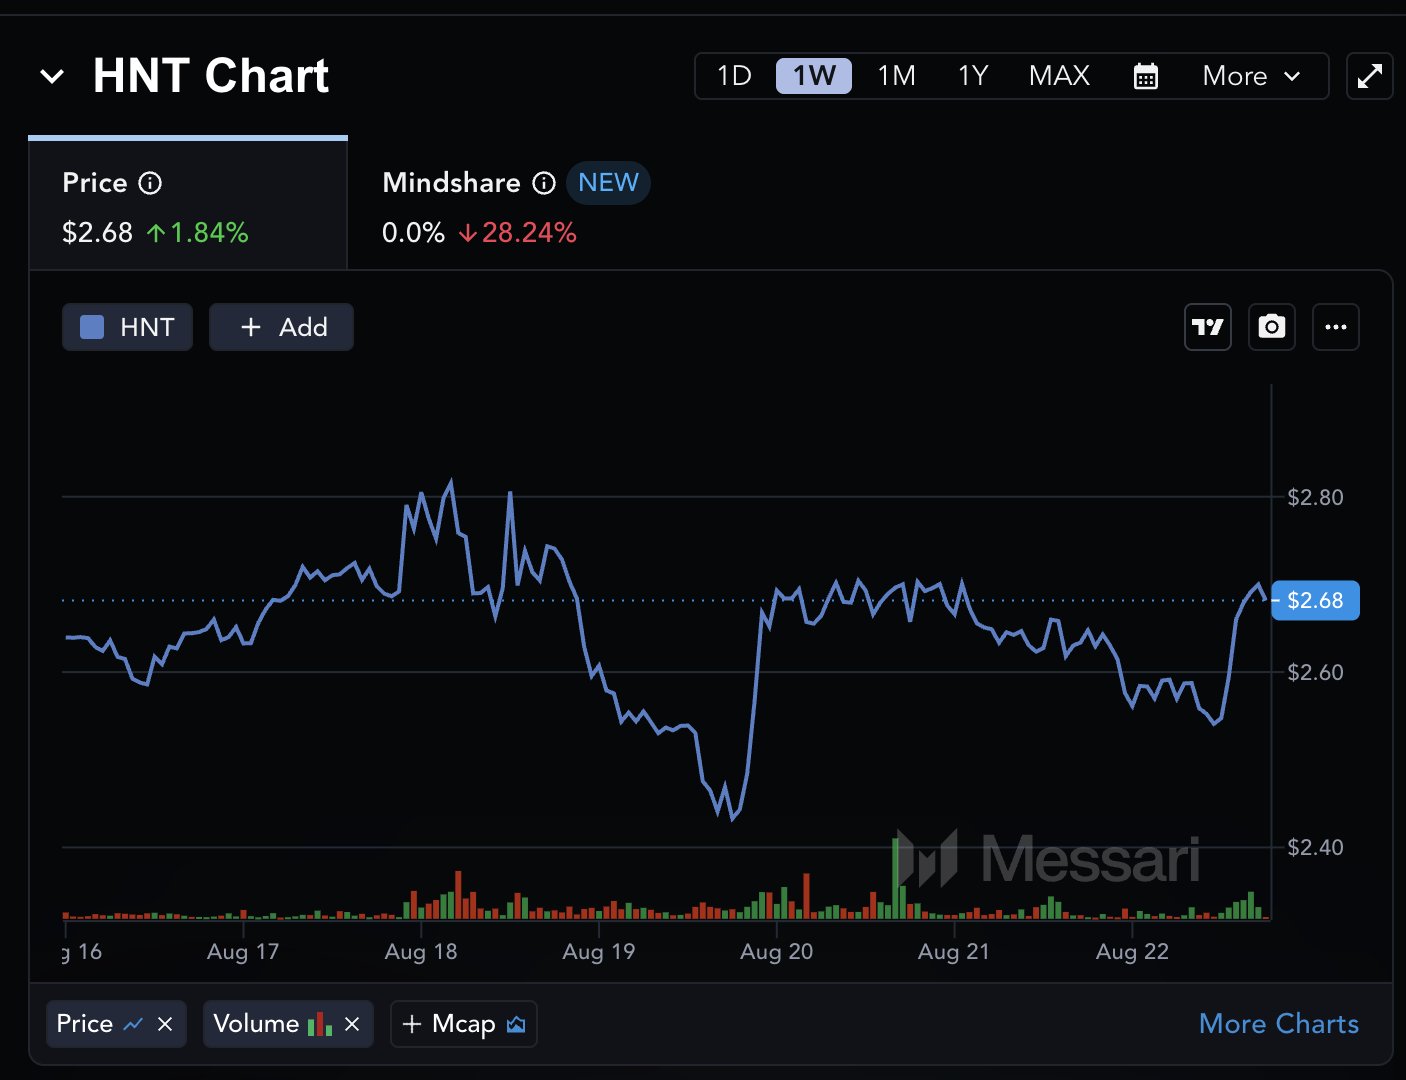
Task: Select the 1W timeframe
Action: tap(814, 76)
